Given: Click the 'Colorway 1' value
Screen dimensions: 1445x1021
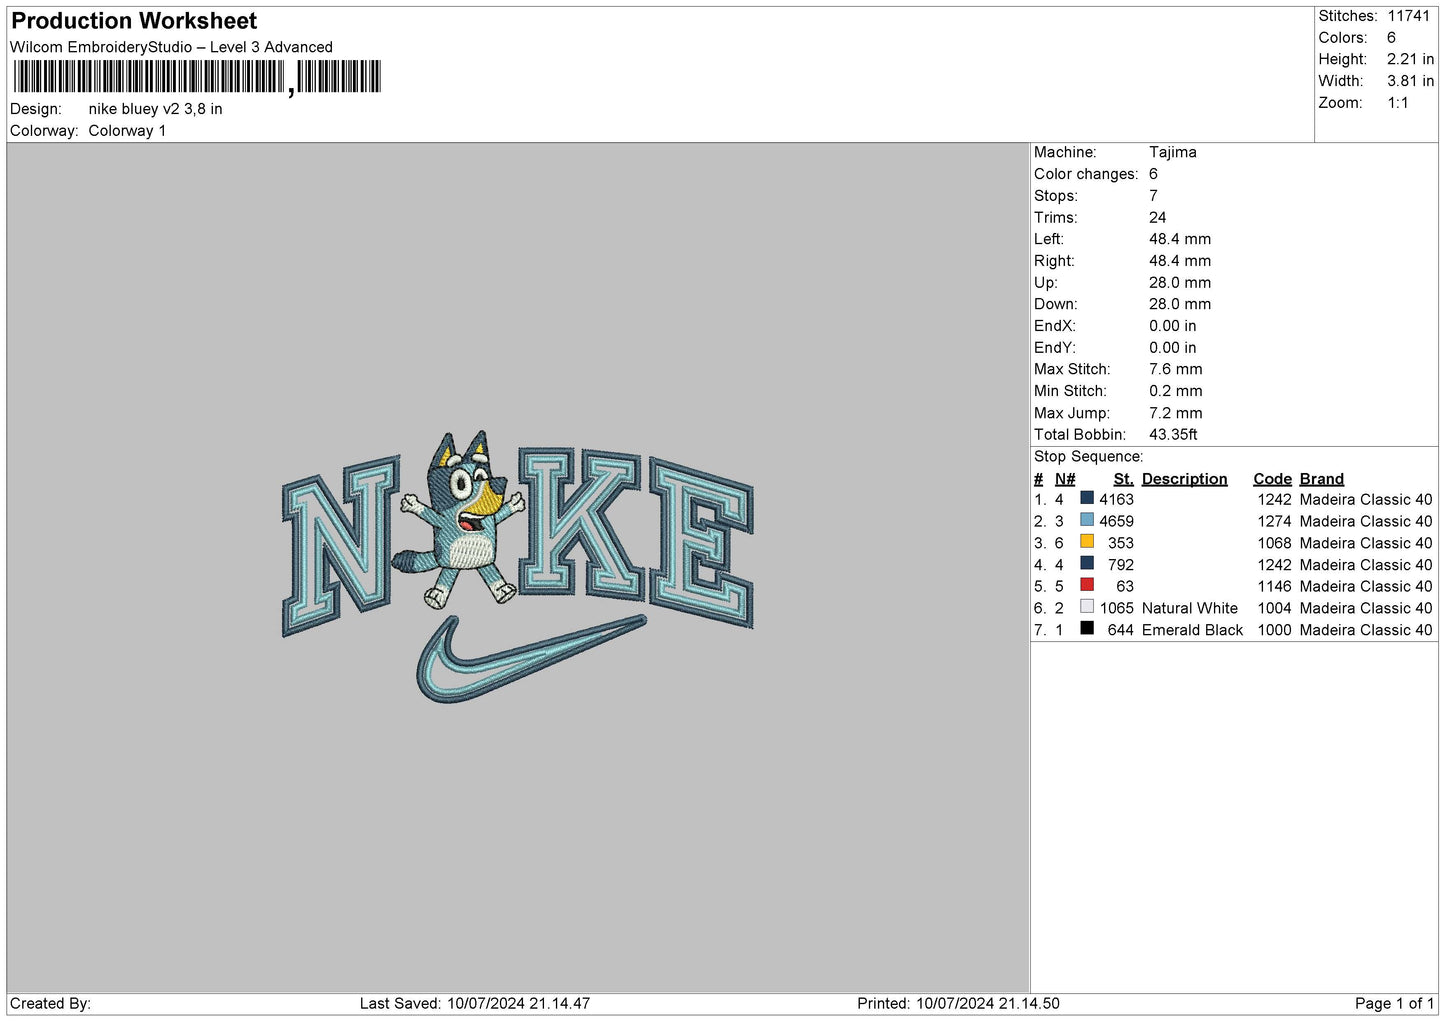Looking at the screenshot, I should pyautogui.click(x=127, y=131).
